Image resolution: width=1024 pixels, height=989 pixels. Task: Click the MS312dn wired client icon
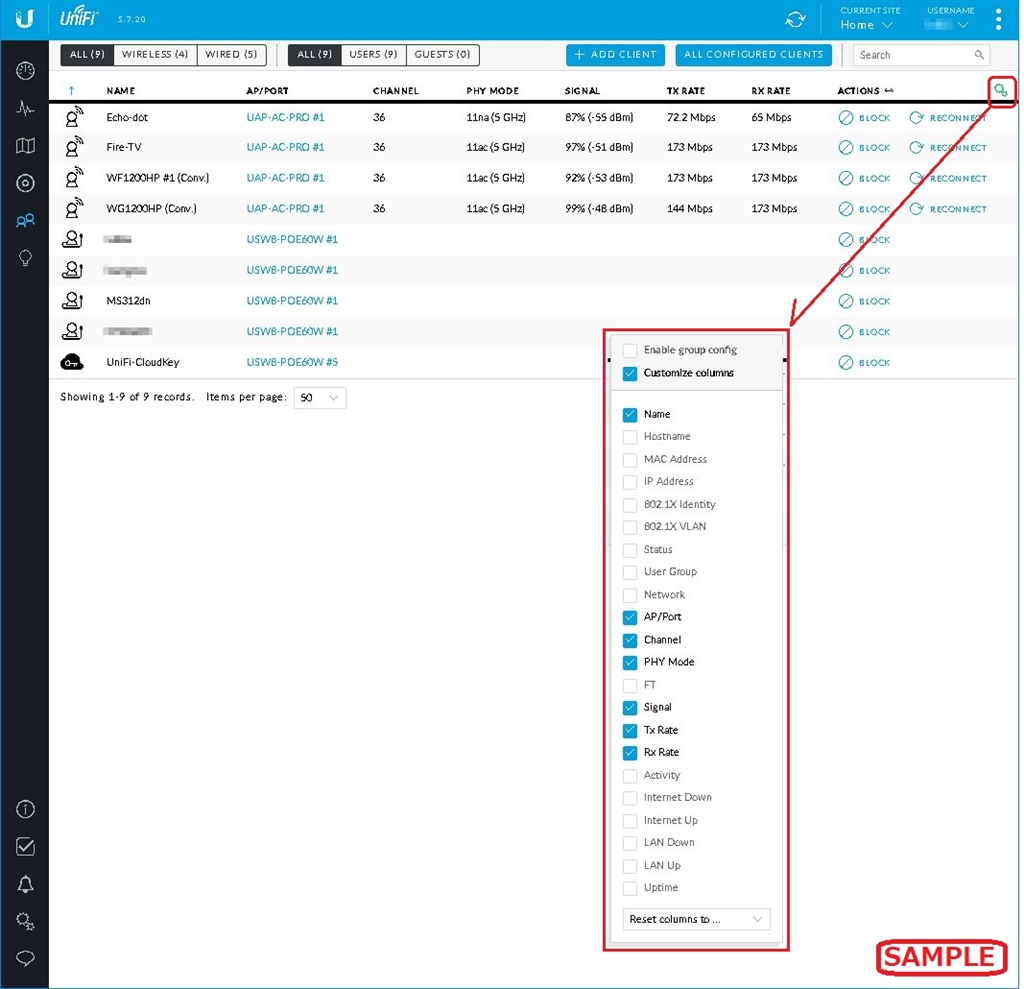(x=72, y=300)
